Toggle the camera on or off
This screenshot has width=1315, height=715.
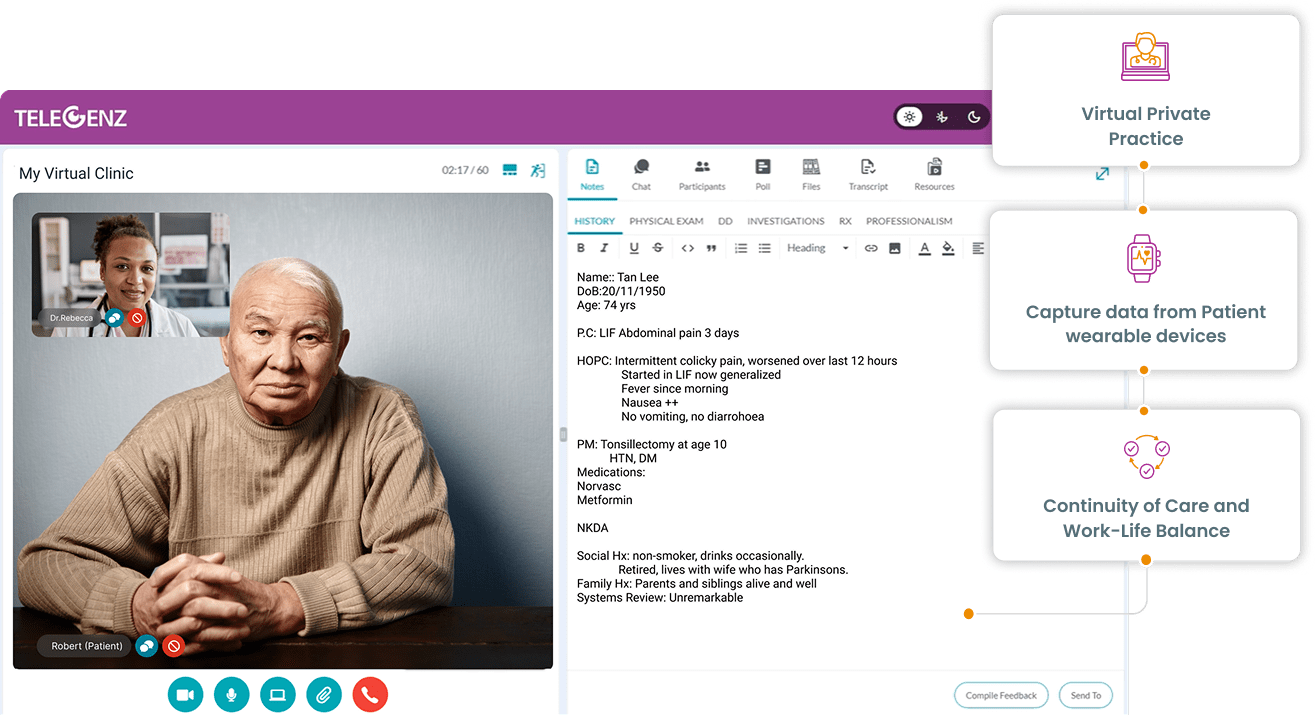(185, 694)
